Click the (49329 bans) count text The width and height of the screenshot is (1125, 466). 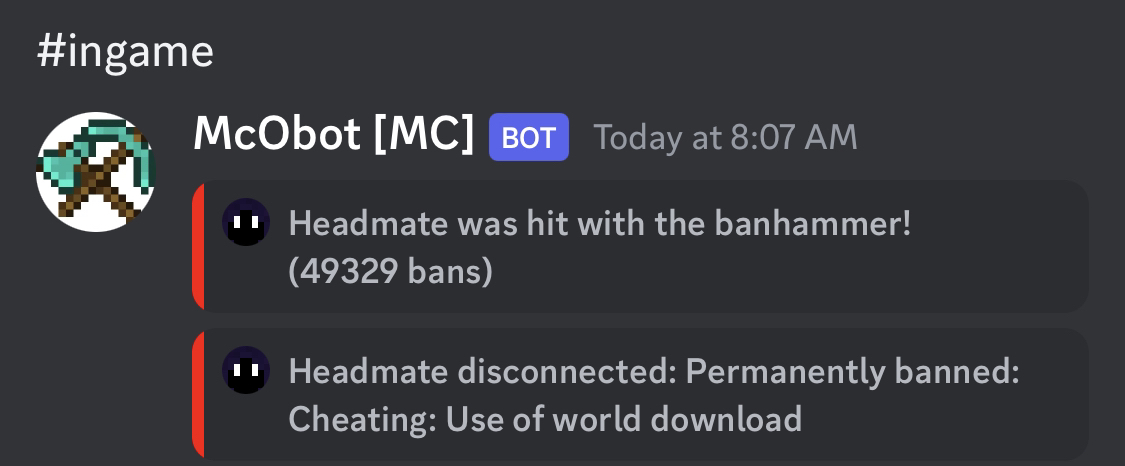tap(390, 272)
